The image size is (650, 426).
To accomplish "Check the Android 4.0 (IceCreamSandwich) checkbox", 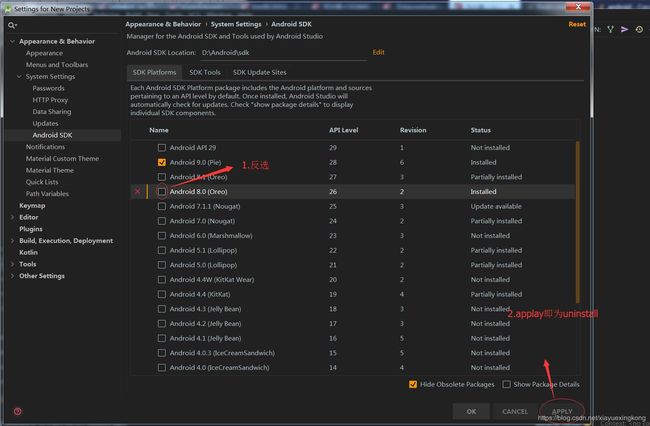I will 162,368.
